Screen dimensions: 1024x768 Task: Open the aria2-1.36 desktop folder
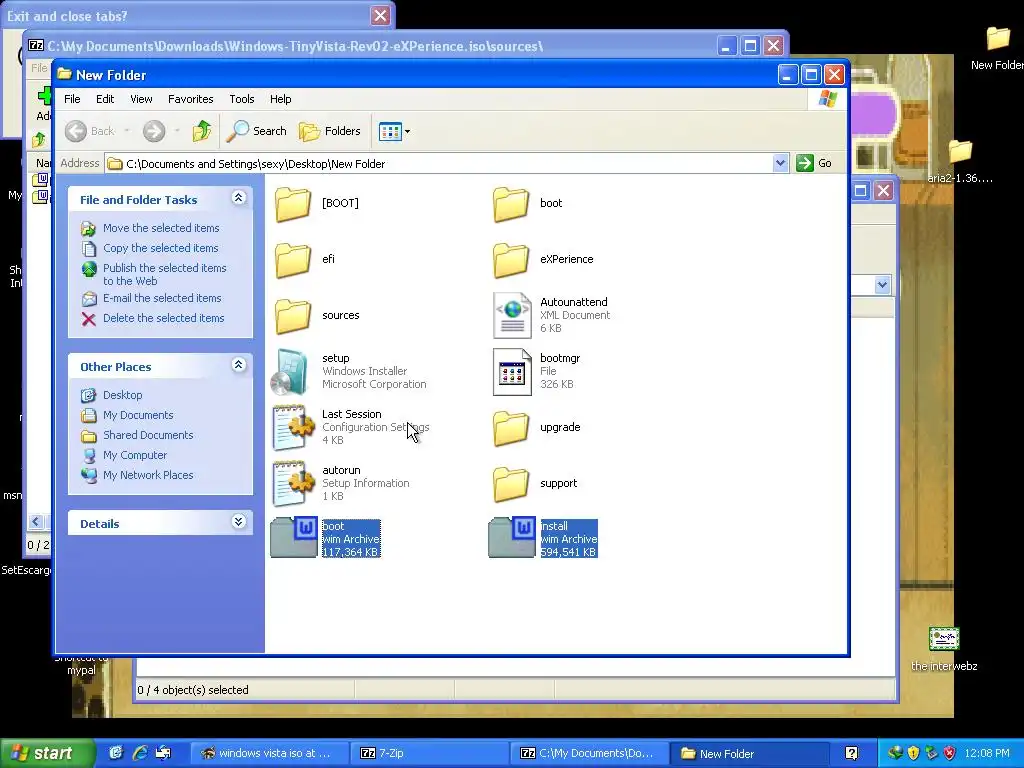(960, 161)
